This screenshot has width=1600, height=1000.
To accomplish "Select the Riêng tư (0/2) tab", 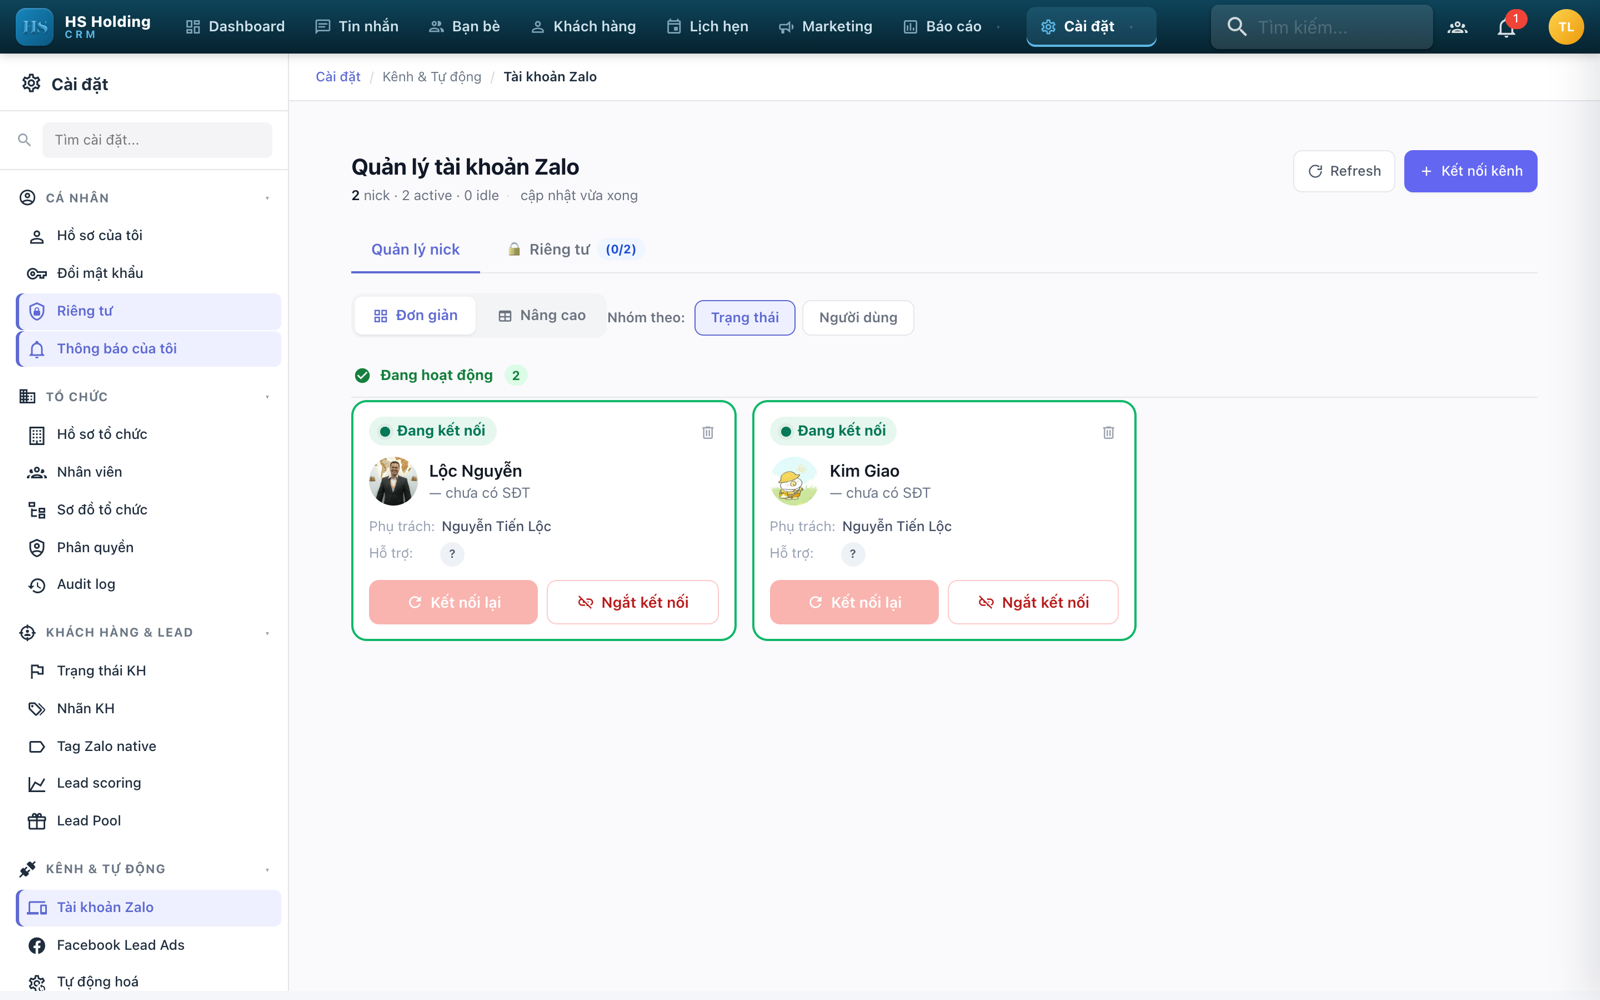I will pyautogui.click(x=572, y=250).
